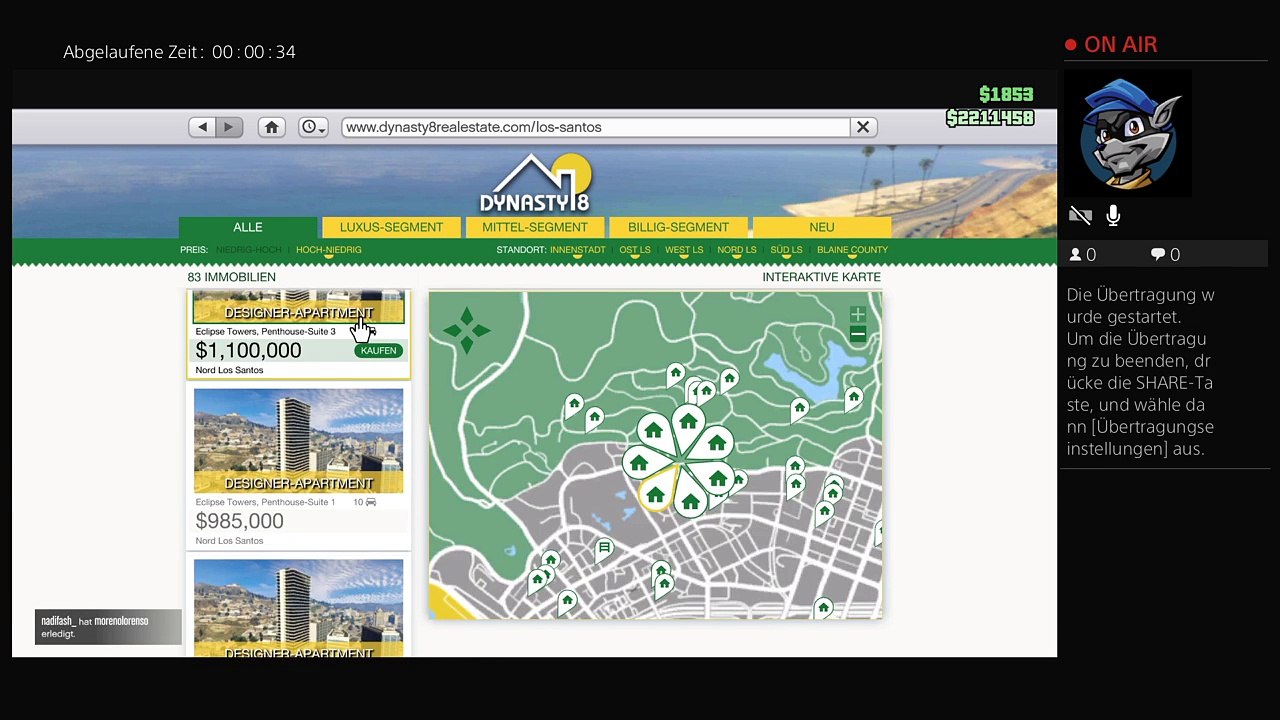The height and width of the screenshot is (720, 1280).
Task: Toggle the disabled camera icon
Action: coord(1080,215)
